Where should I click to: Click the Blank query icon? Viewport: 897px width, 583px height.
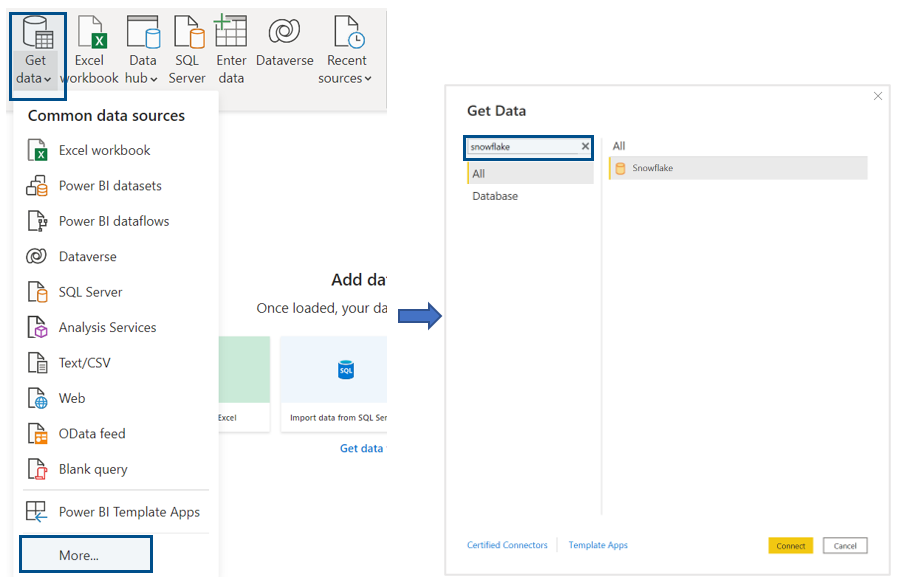37,469
